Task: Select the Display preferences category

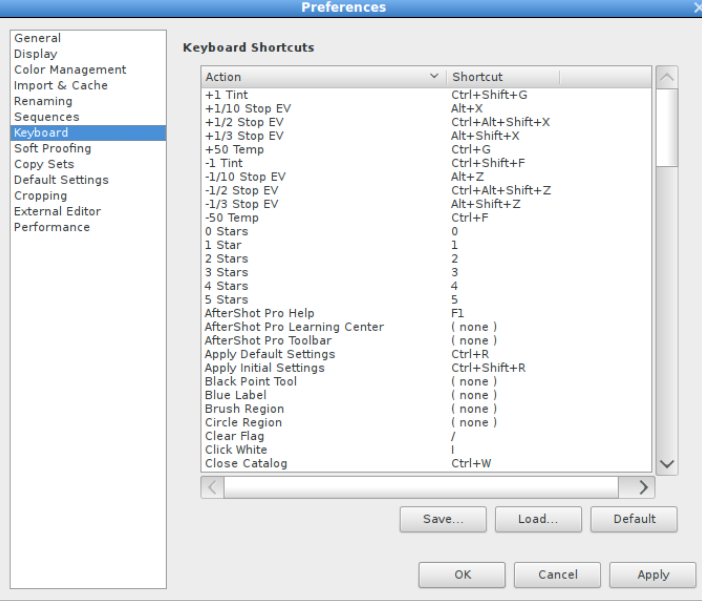Action: (x=88, y=54)
